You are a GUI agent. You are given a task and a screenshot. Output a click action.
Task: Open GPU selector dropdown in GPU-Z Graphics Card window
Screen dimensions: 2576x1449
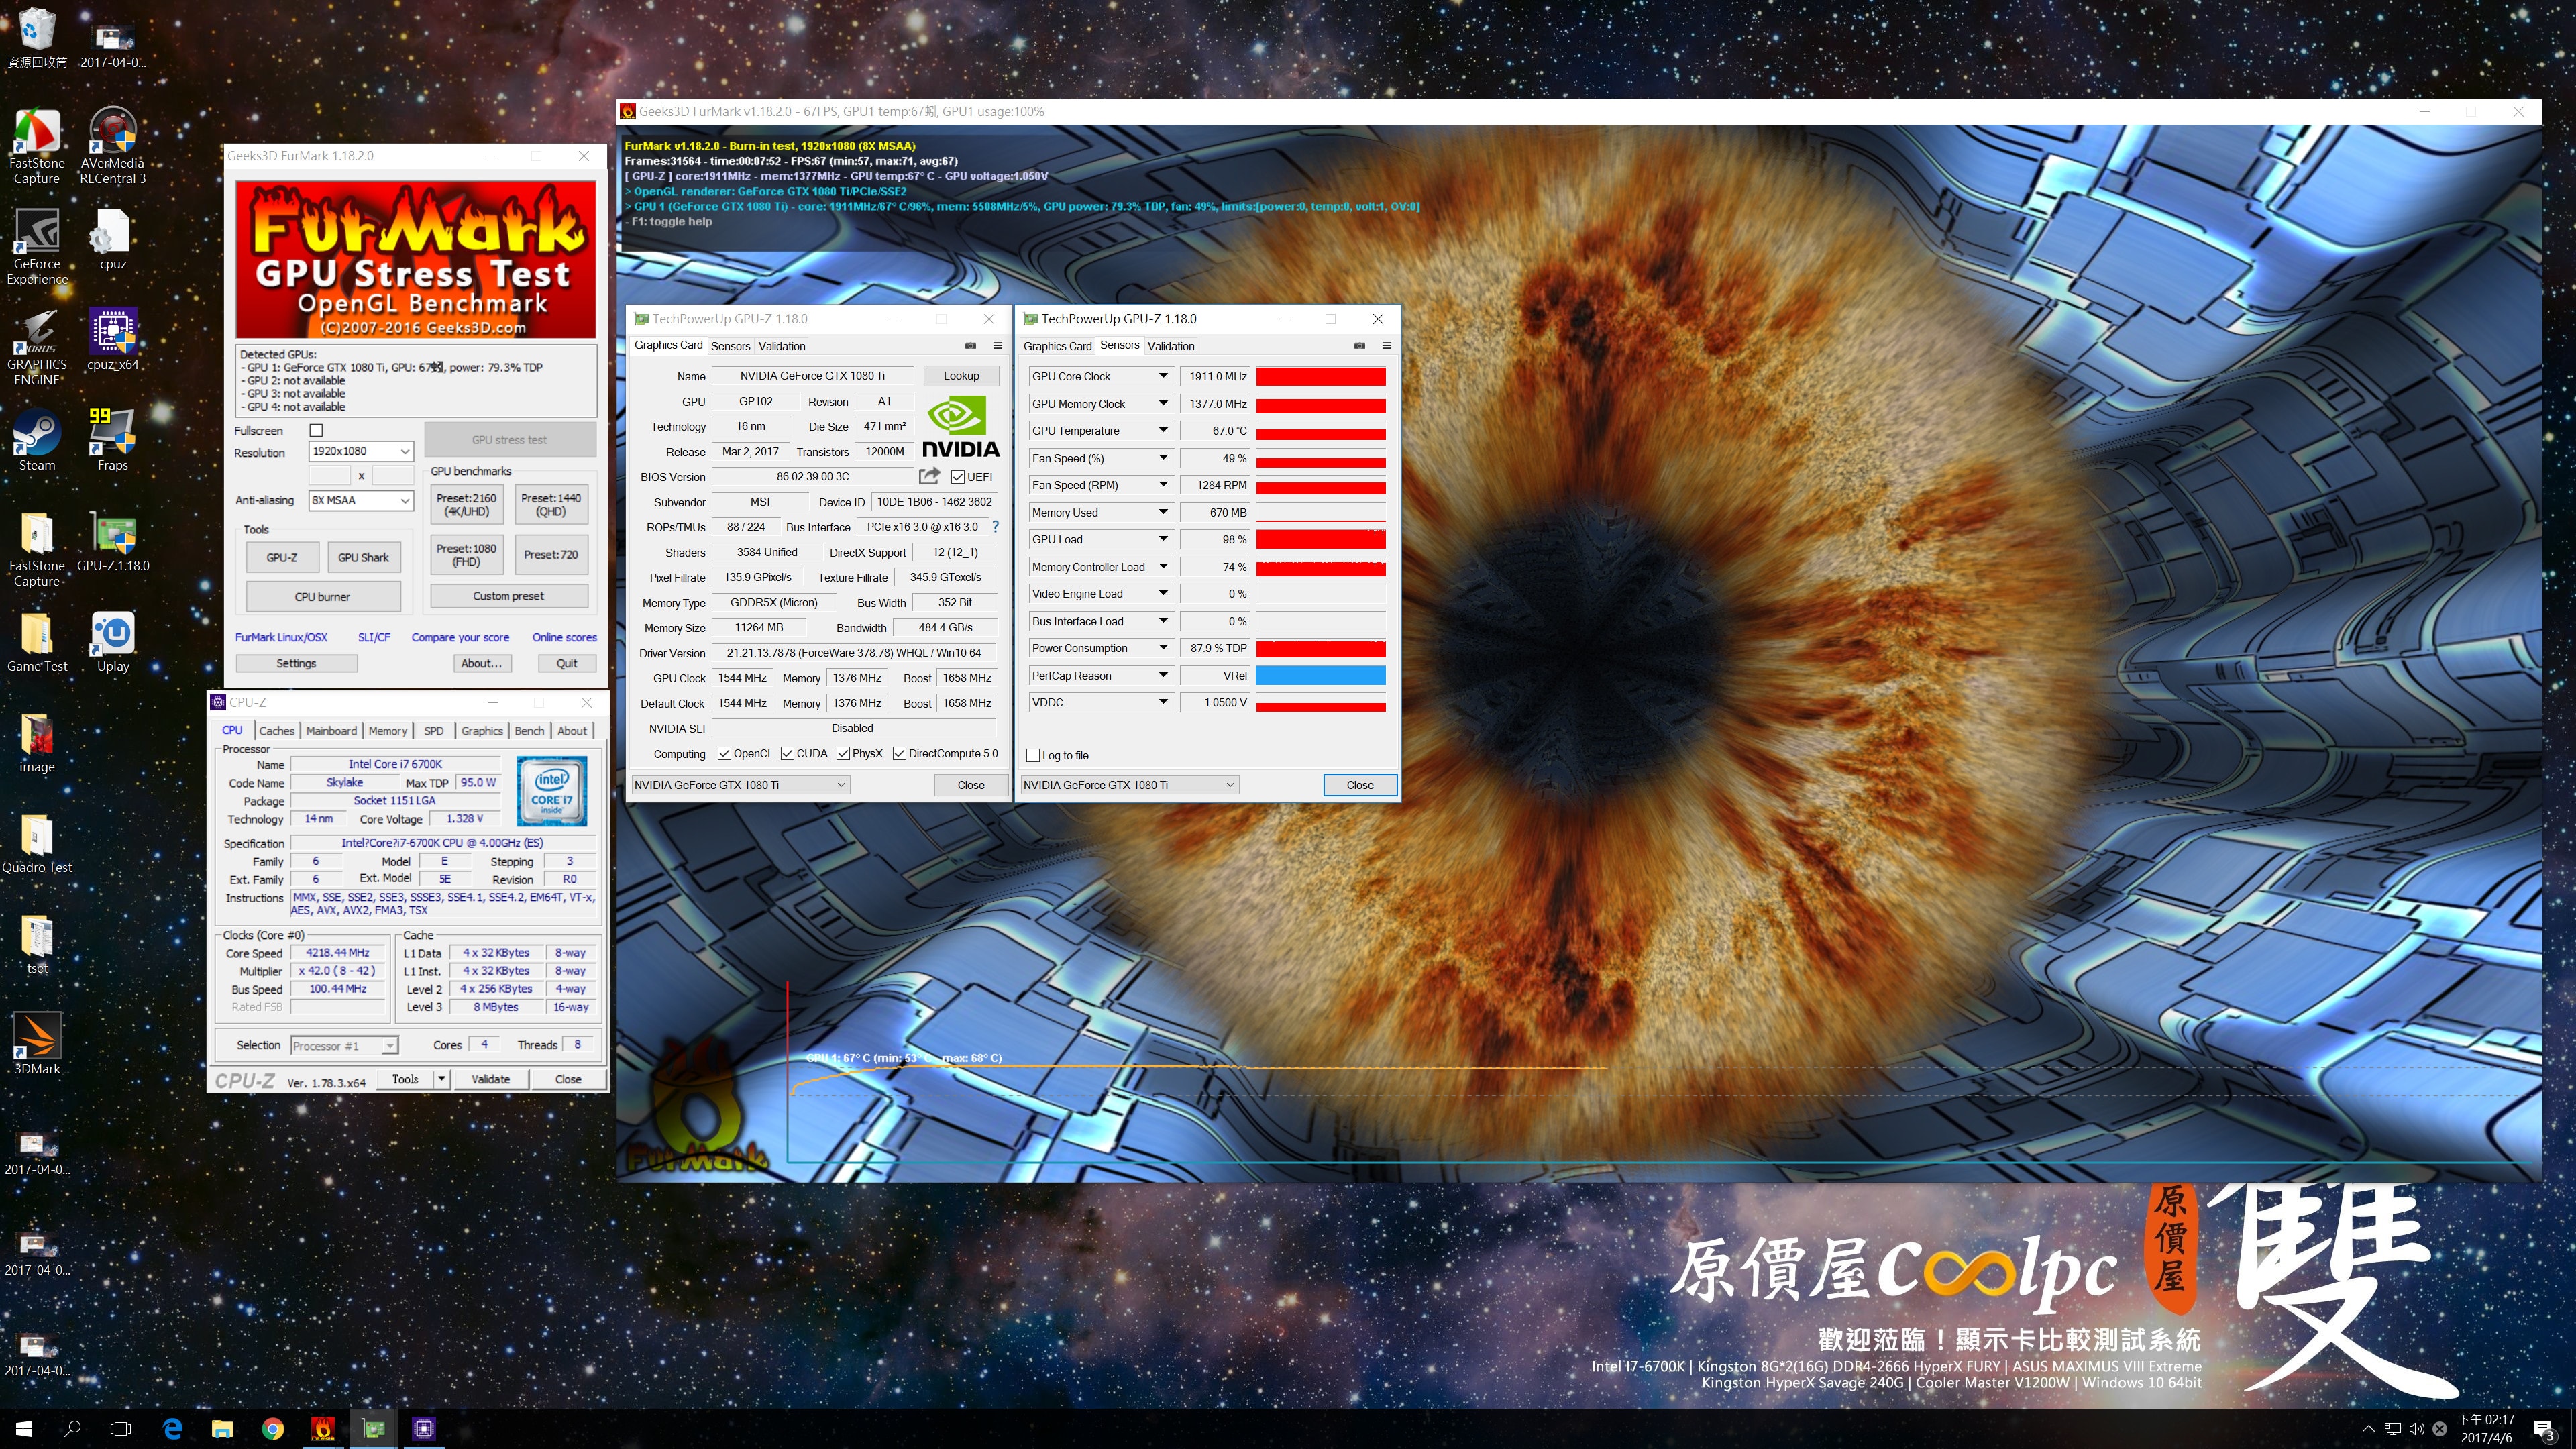tap(740, 785)
